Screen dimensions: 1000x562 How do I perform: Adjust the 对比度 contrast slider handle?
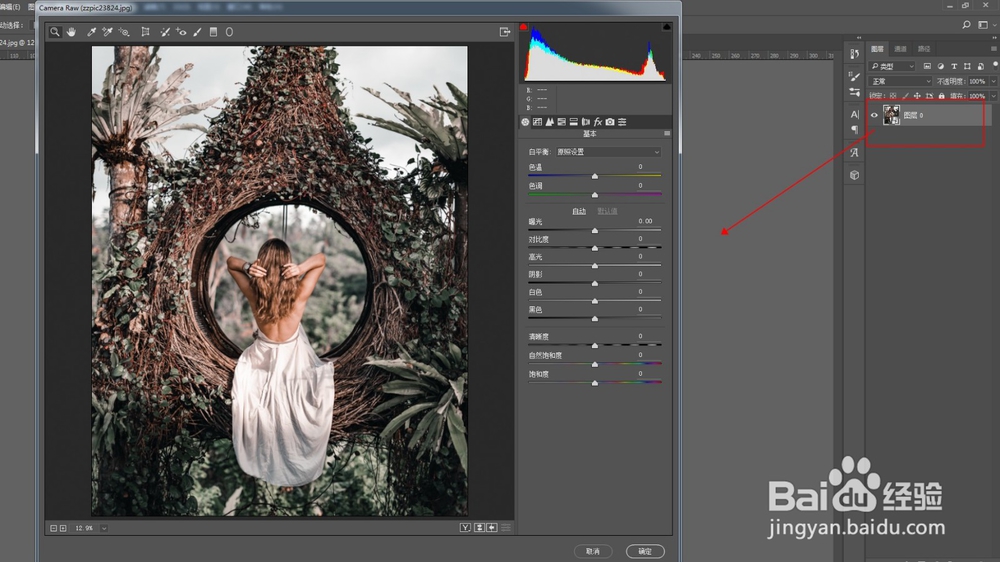pos(594,248)
